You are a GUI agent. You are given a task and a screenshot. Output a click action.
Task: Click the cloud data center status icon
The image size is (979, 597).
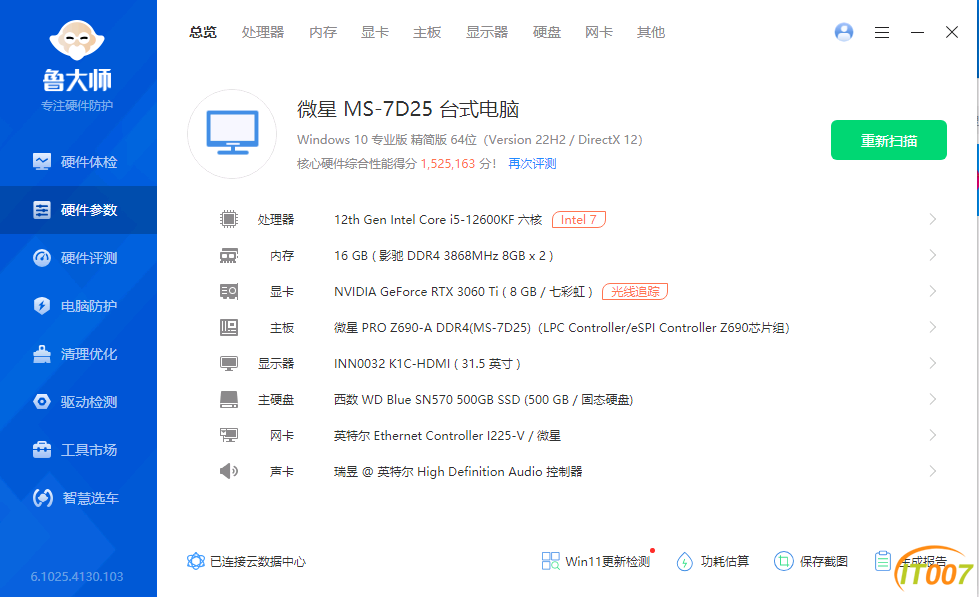tap(195, 561)
